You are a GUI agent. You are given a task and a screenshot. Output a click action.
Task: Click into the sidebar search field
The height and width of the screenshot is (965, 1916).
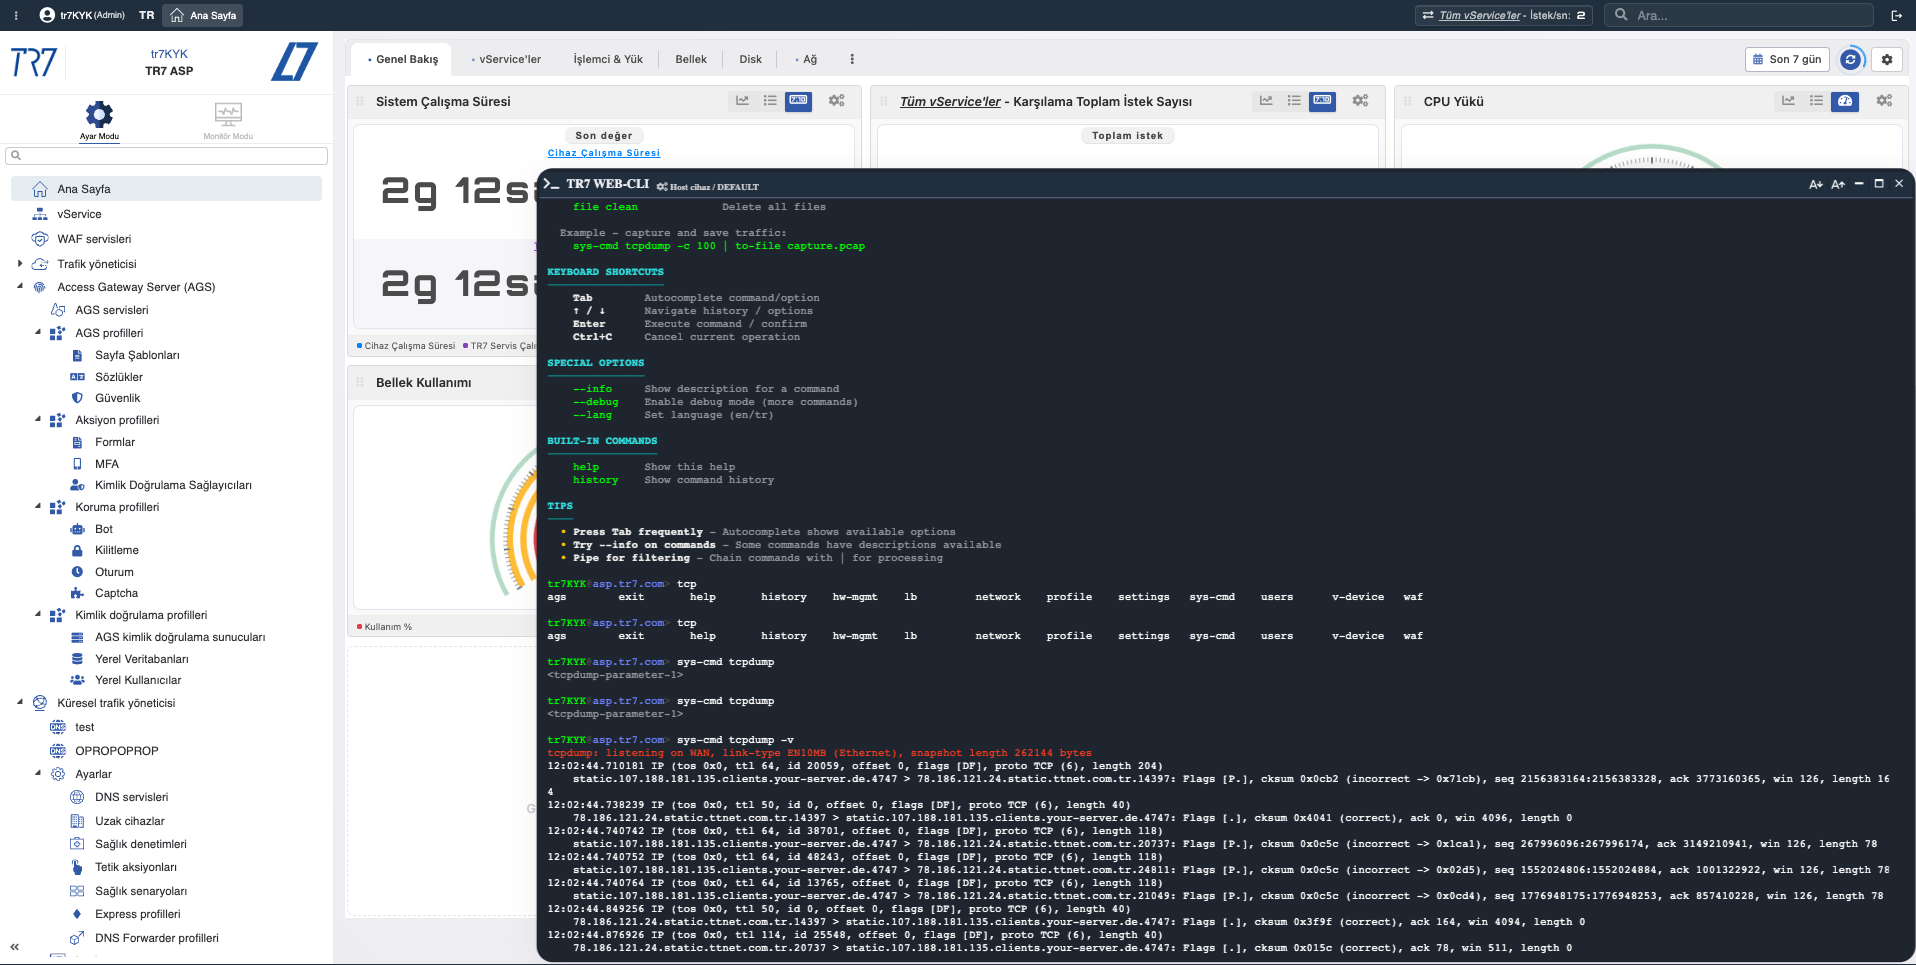coord(166,156)
